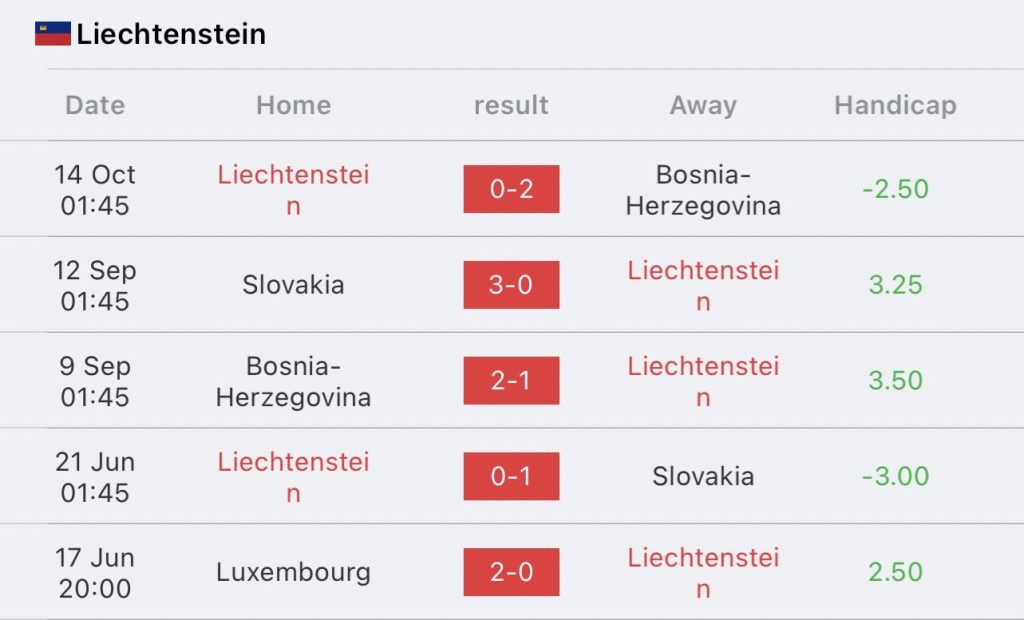Click Bosnia-Herzegovina in the 14 Oct match

coord(703,189)
